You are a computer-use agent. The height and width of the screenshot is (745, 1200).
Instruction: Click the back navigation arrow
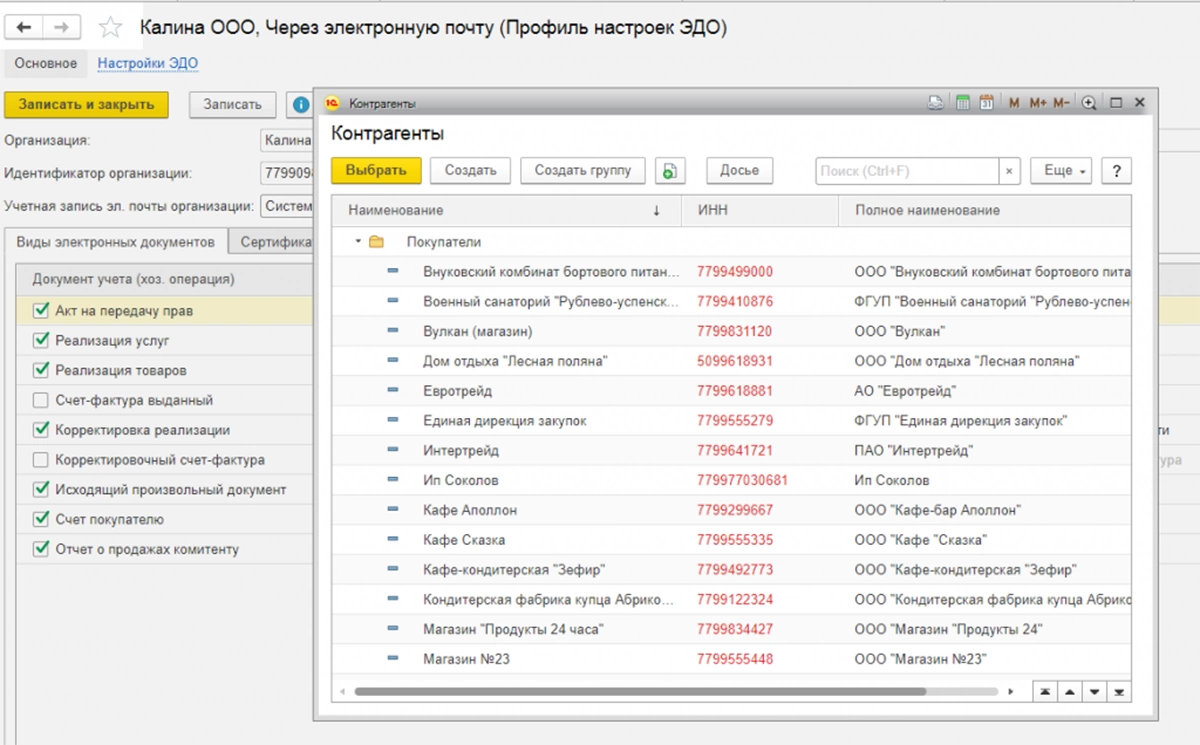pos(24,28)
